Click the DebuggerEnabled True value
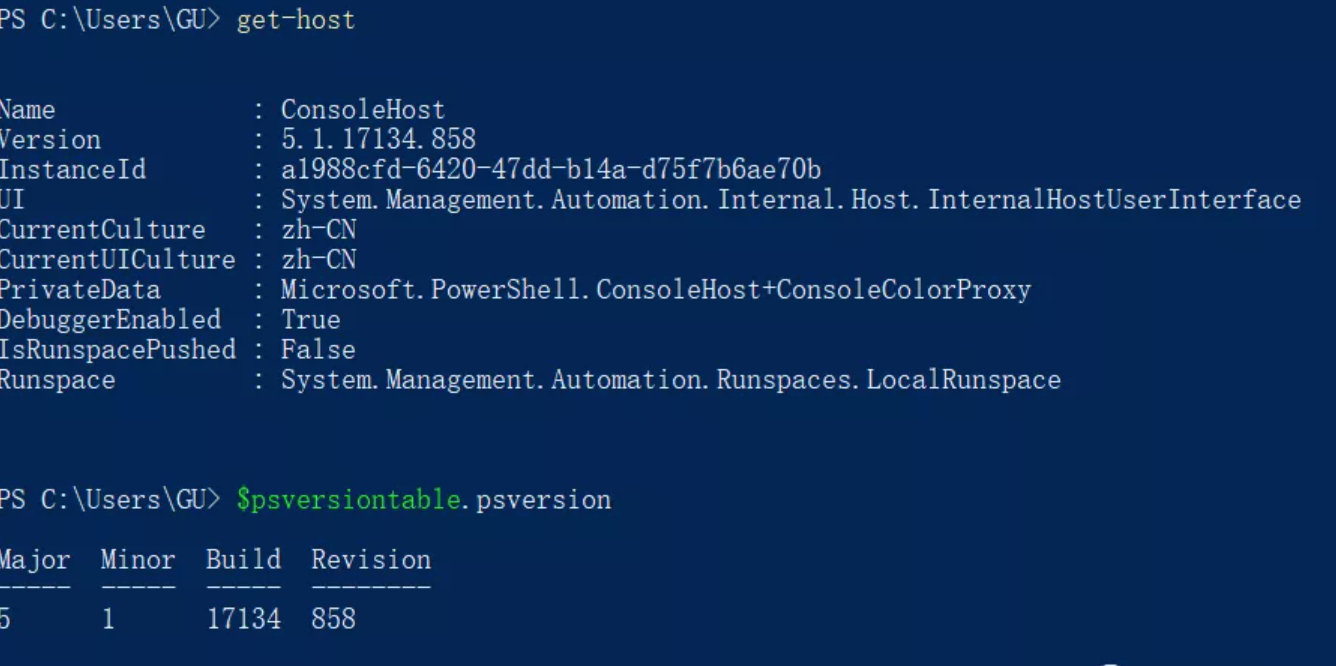Image resolution: width=1336 pixels, height=666 pixels. (x=310, y=320)
